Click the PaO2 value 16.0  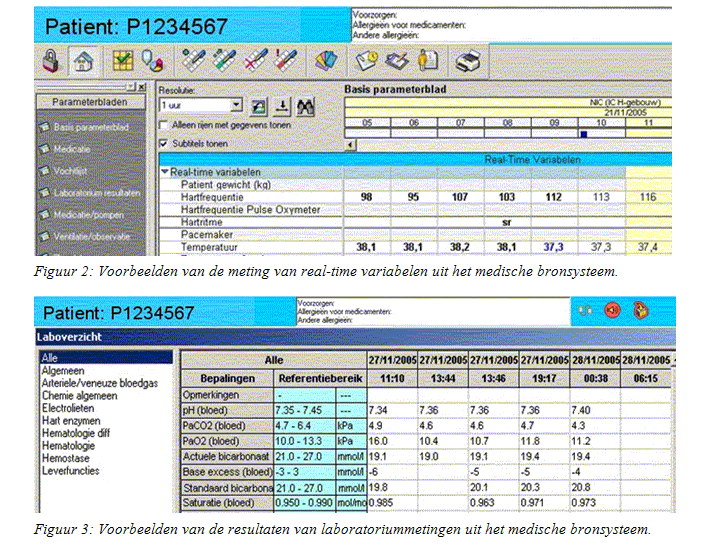(x=378, y=441)
